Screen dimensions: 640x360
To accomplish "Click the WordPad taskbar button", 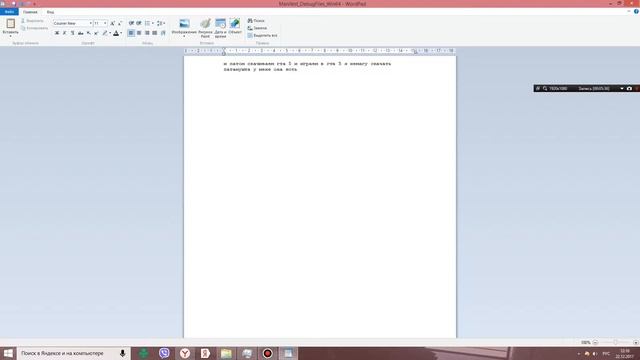I will [288, 353].
